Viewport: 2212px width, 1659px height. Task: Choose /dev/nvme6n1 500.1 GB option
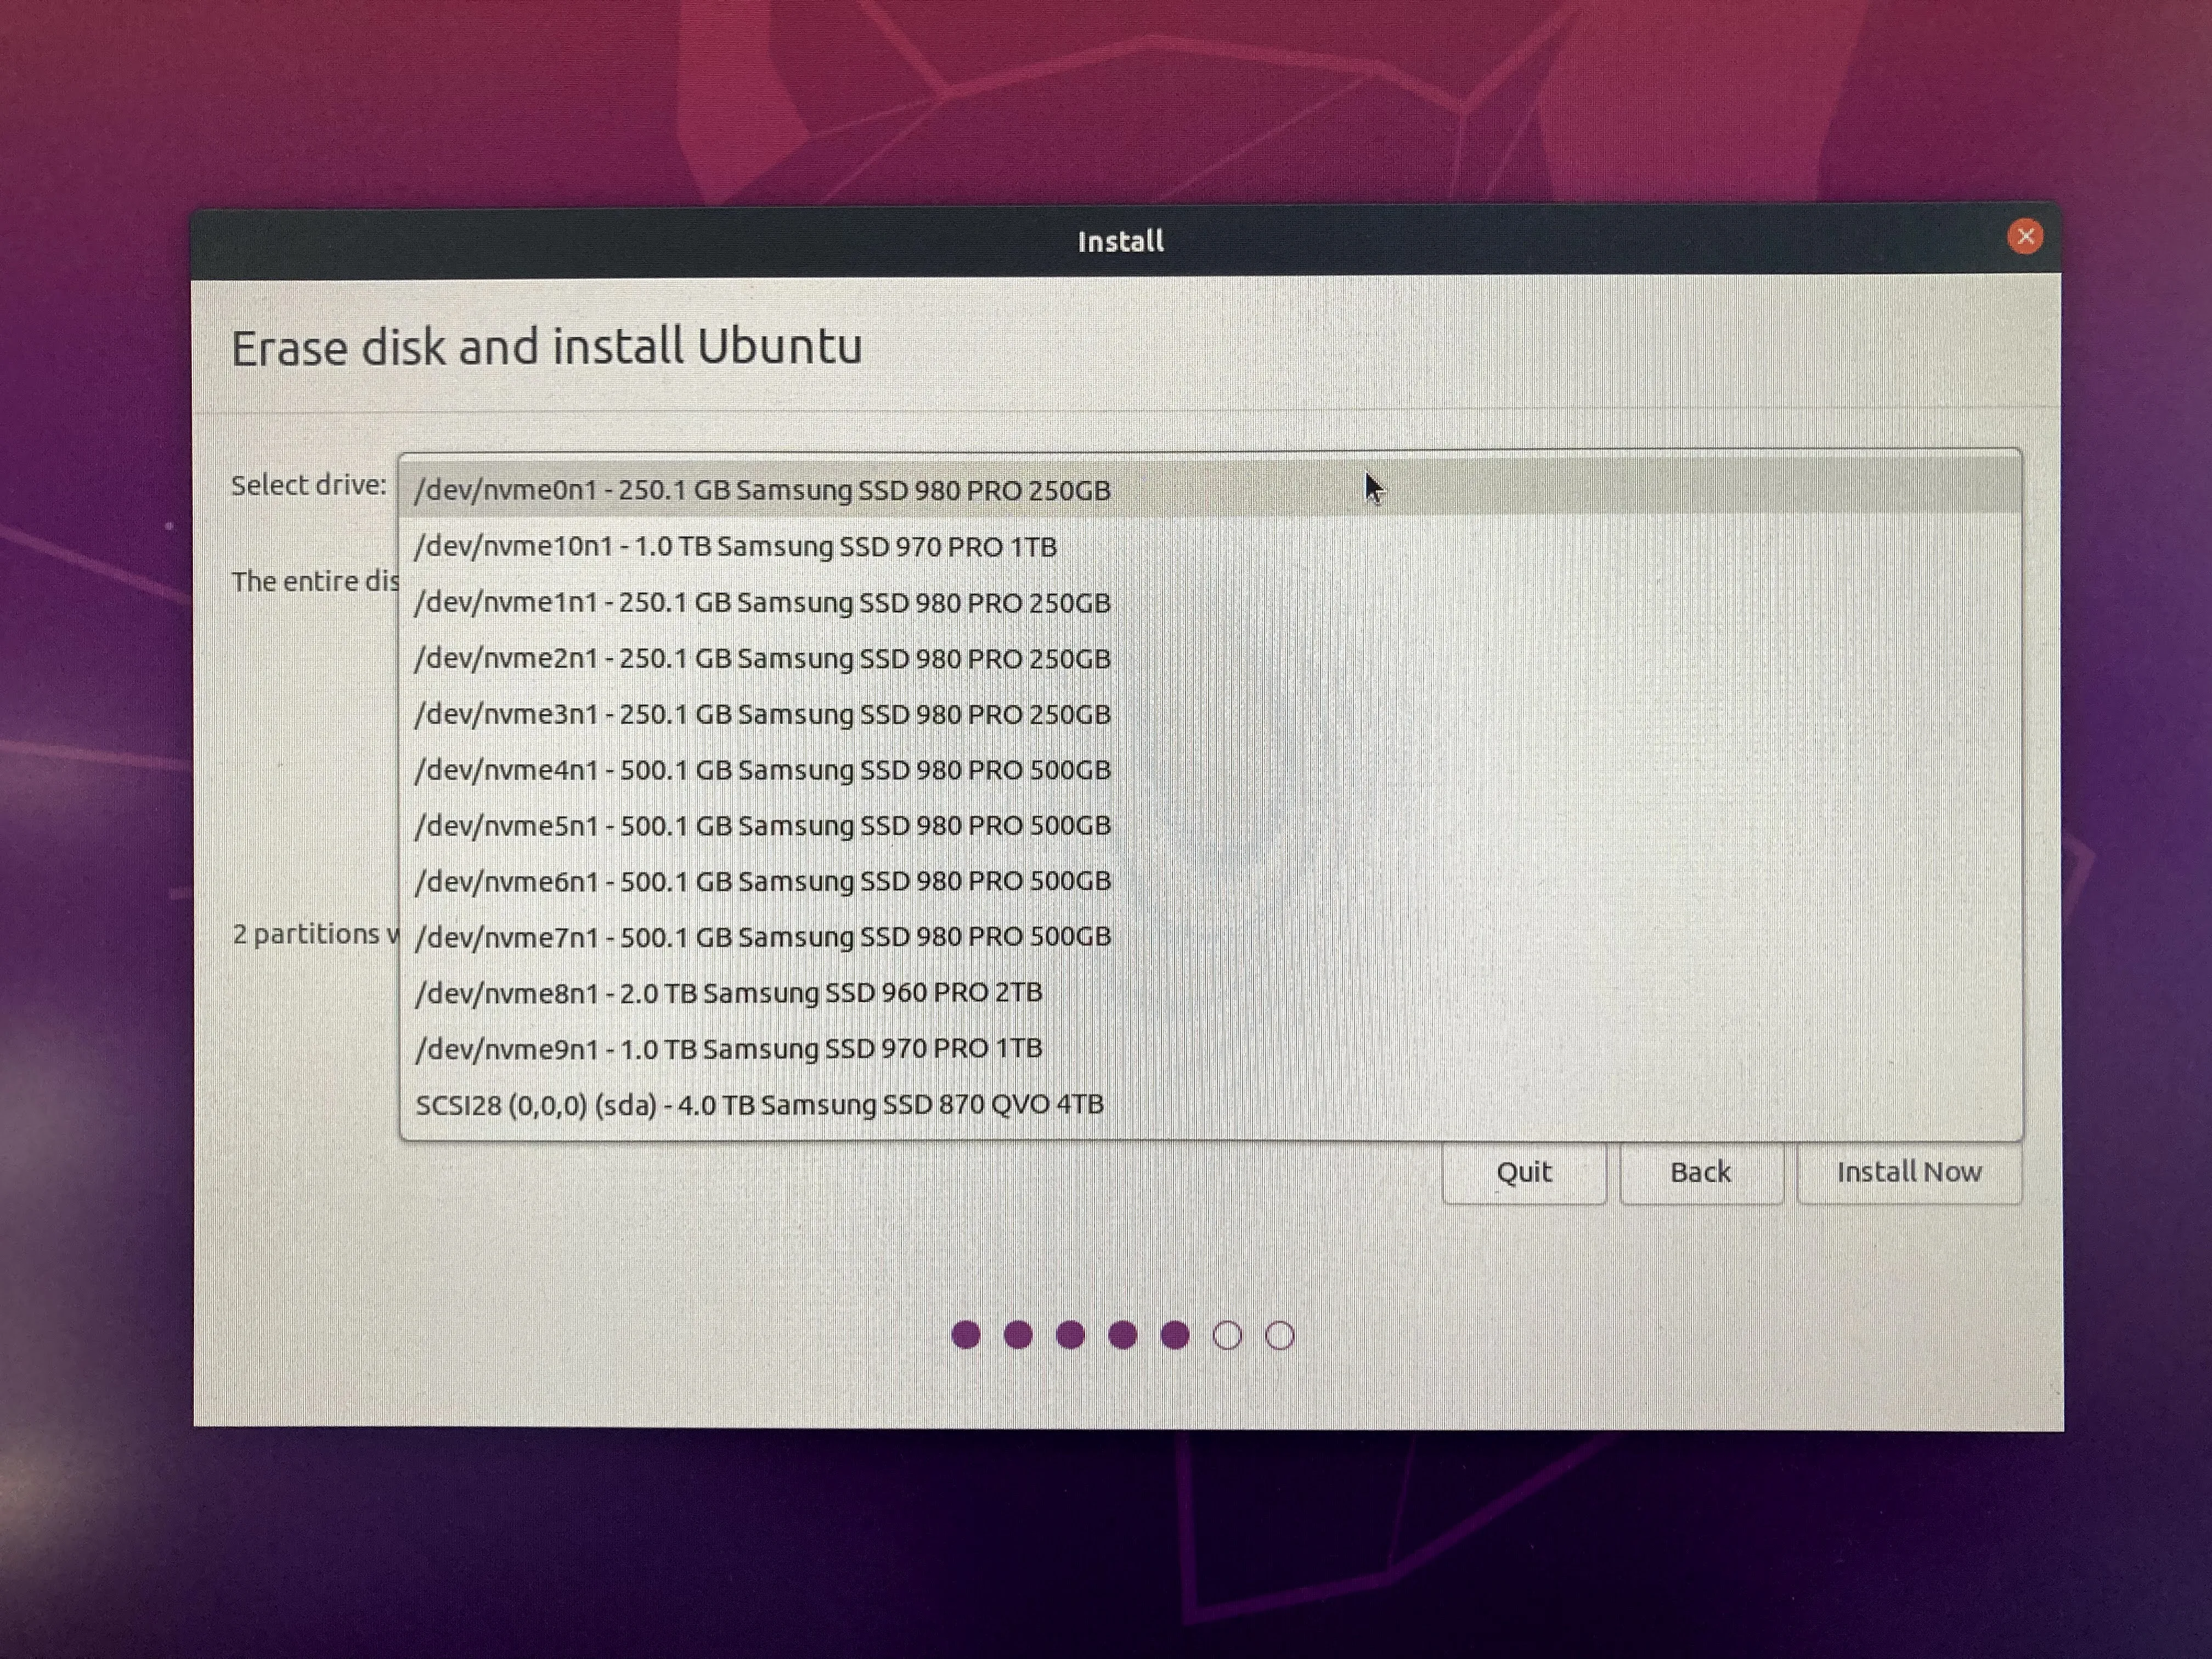[x=762, y=881]
